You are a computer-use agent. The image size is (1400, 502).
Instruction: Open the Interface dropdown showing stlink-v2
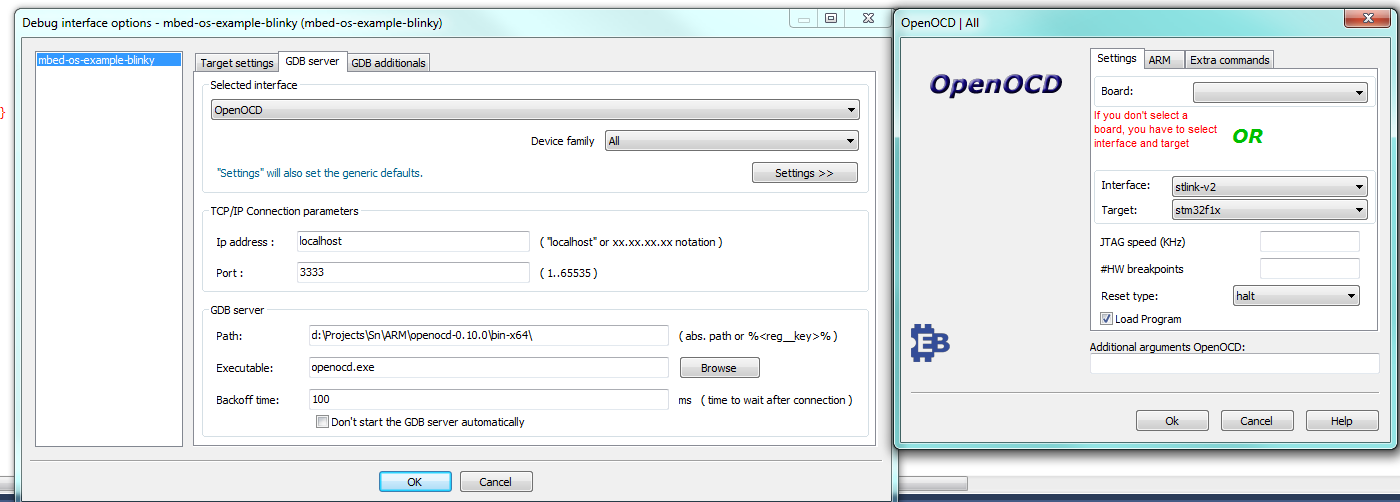click(x=1270, y=186)
